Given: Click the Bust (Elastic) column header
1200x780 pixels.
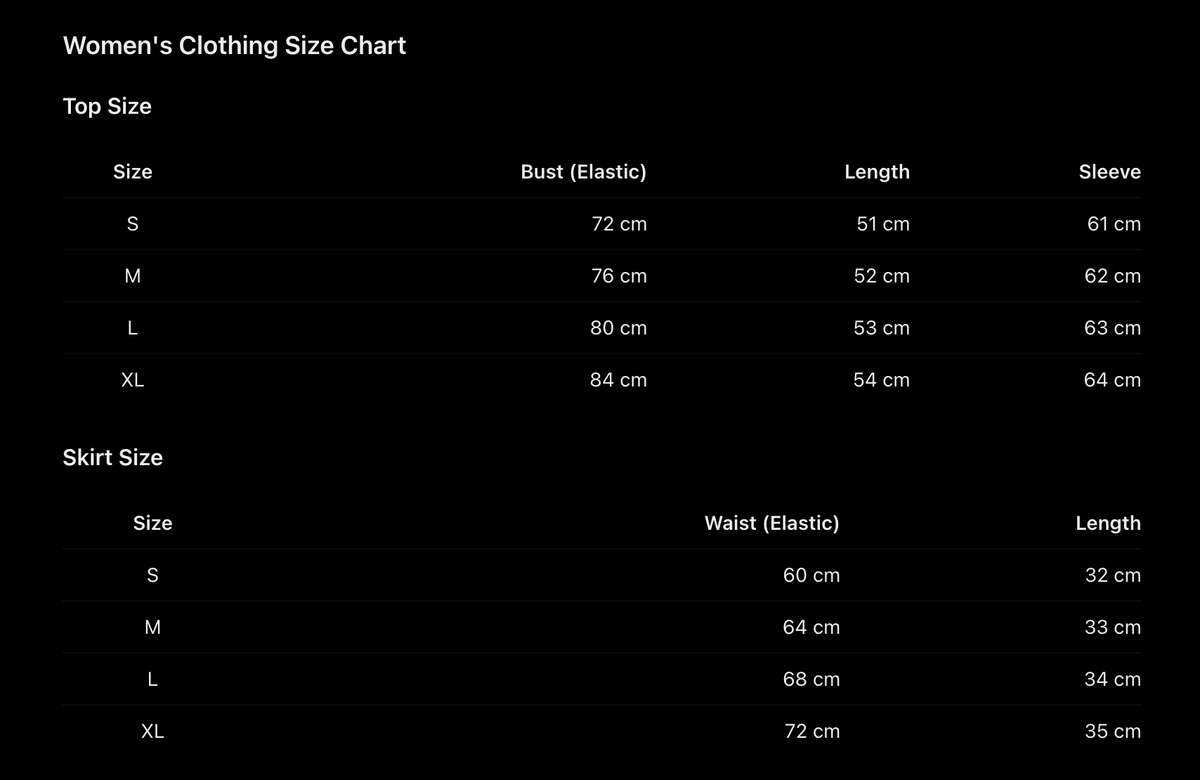Looking at the screenshot, I should 584,172.
